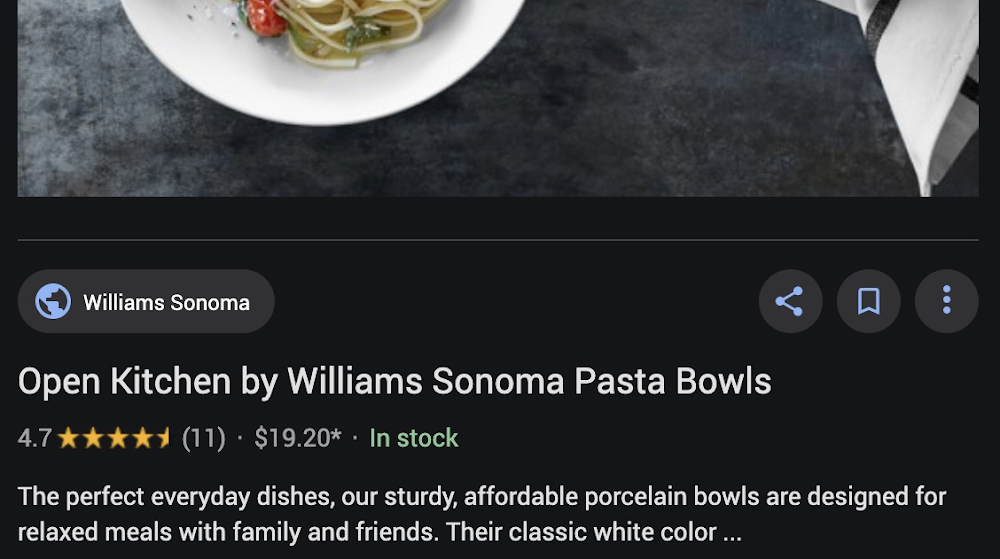The image size is (1000, 559).
Task: Click the $19.20* price
Action: (298, 438)
